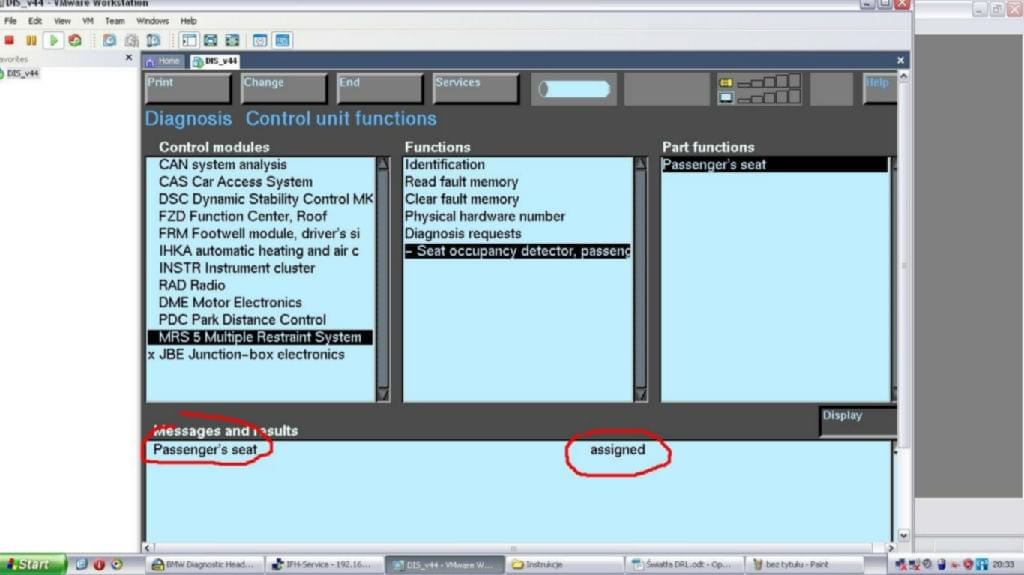Click the red Power Off toolbar icon
This screenshot has height=575, width=1024.
click(x=9, y=41)
